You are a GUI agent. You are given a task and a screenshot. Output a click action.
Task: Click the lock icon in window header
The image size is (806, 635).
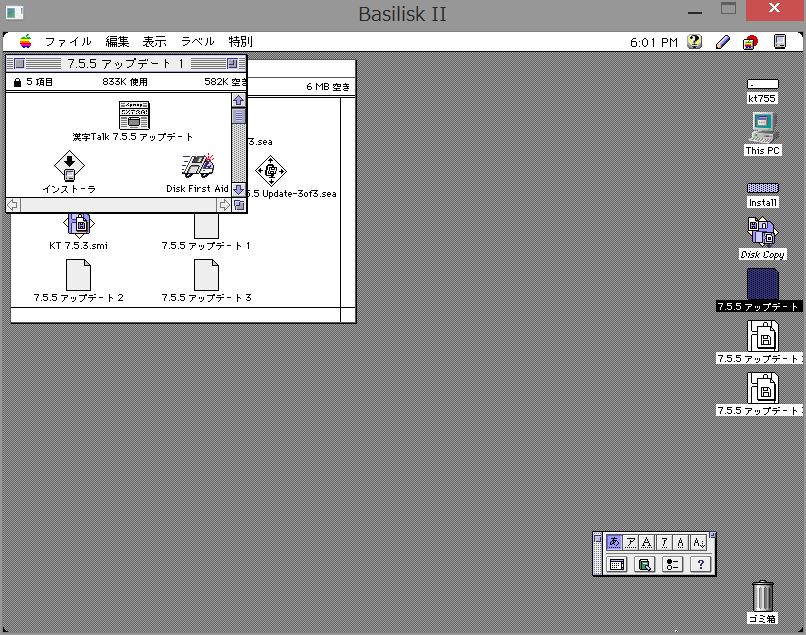coord(17,82)
